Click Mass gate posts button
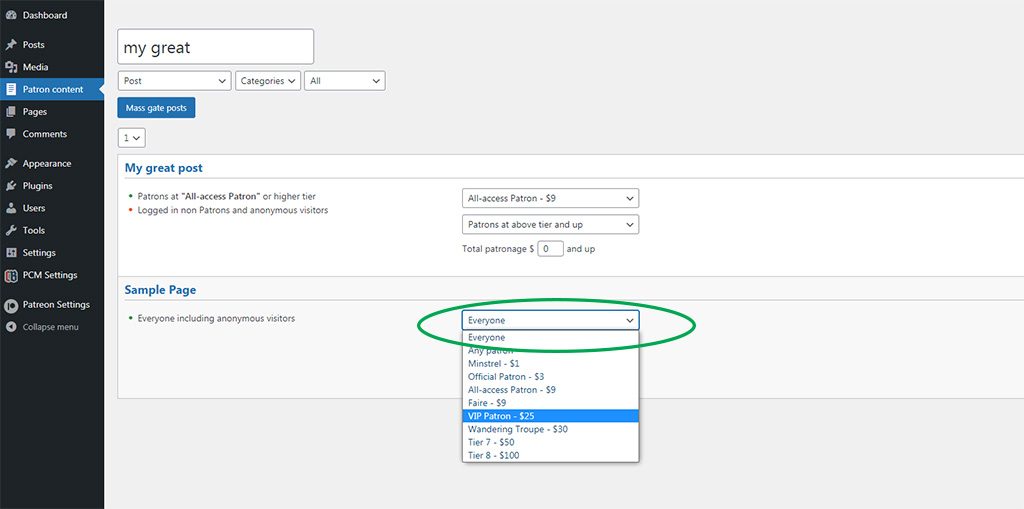The image size is (1024, 509). point(156,108)
